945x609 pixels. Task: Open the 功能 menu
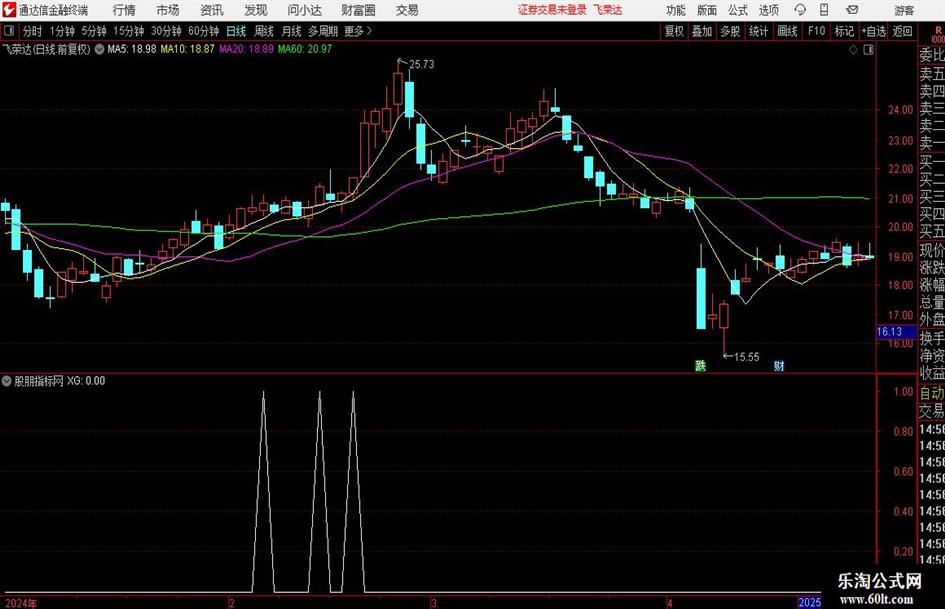[676, 10]
